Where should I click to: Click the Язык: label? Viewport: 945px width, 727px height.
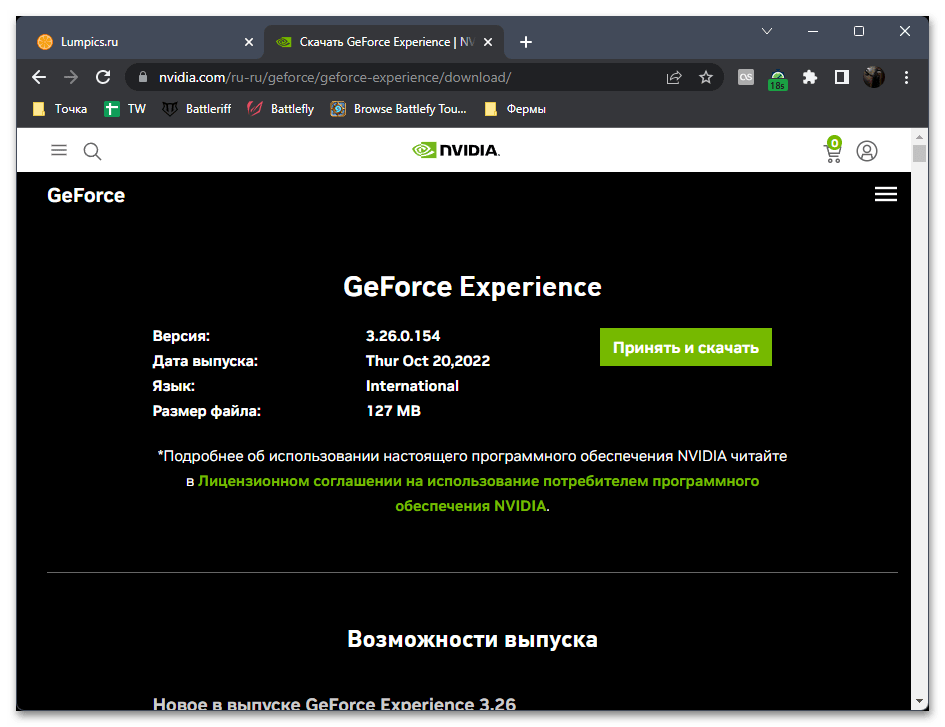pyautogui.click(x=174, y=386)
